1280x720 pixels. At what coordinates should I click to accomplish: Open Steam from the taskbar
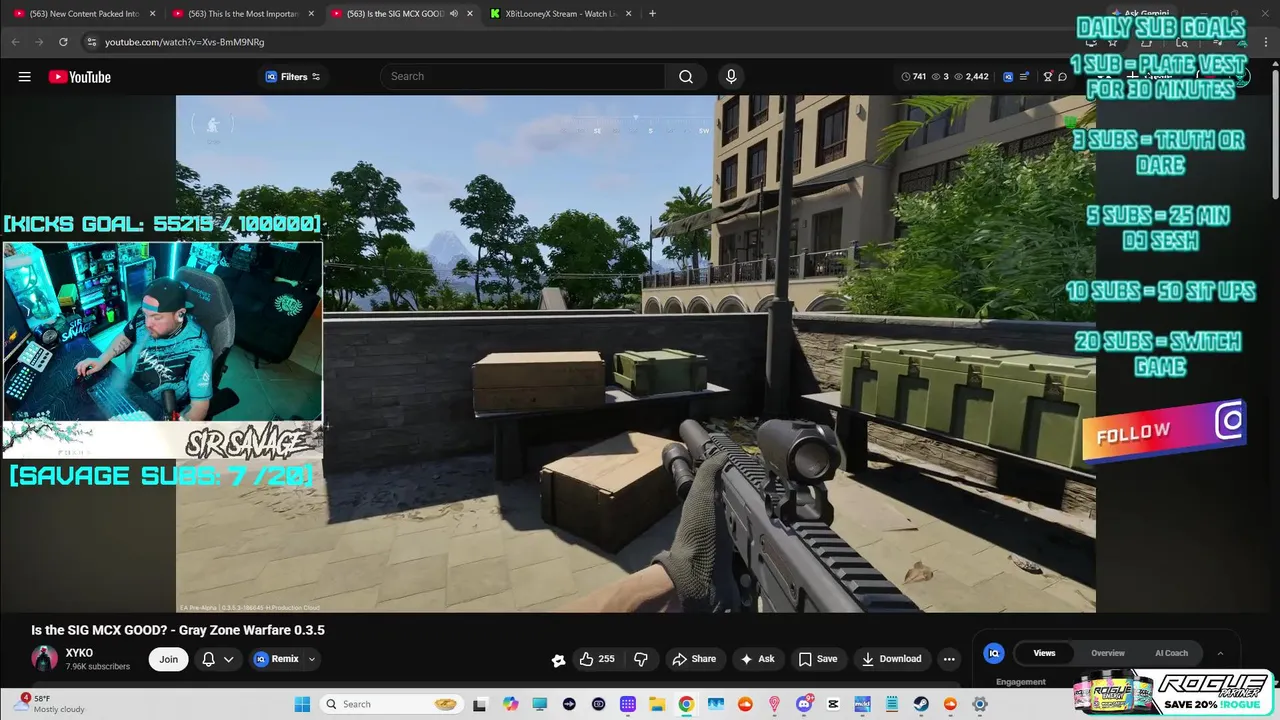(921, 704)
